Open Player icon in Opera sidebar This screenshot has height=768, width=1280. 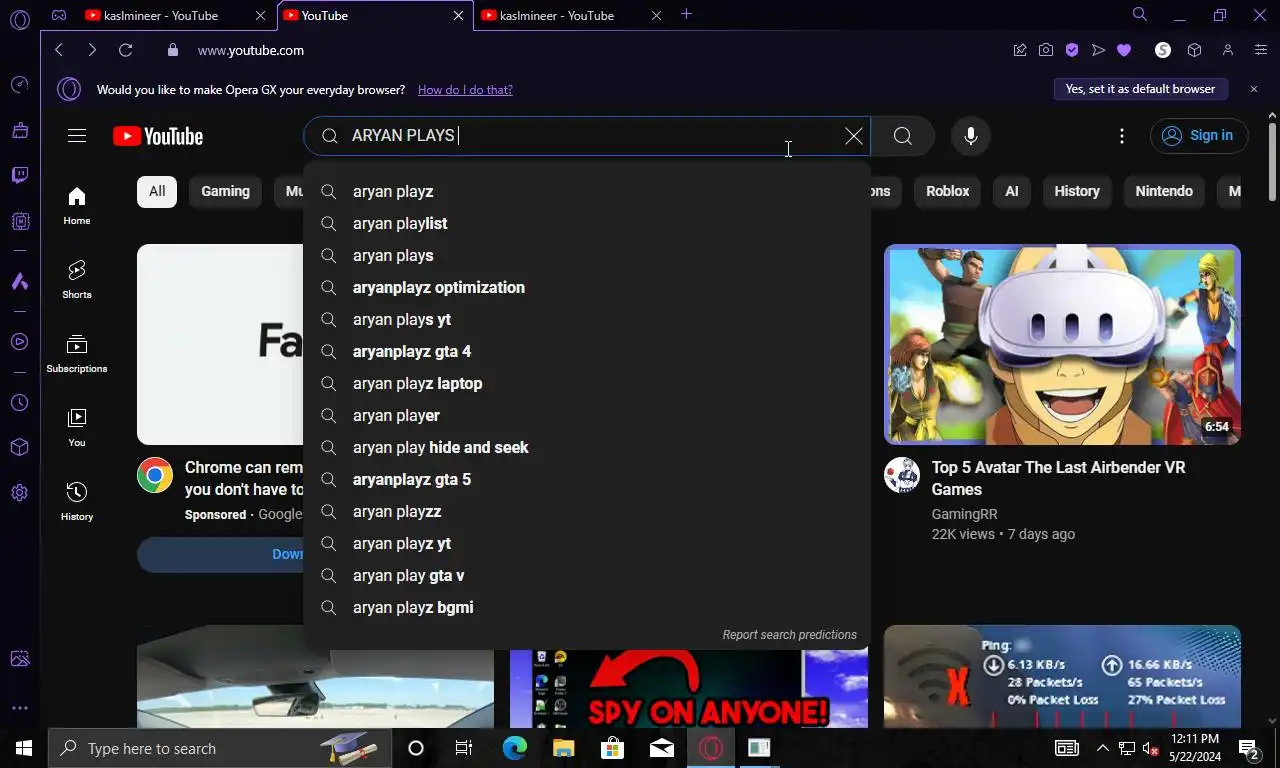(x=19, y=342)
